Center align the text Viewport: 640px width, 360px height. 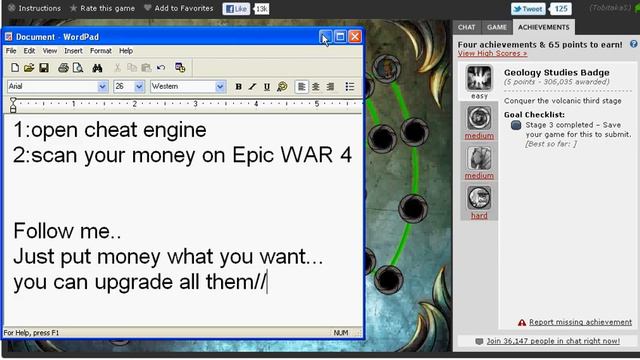pyautogui.click(x=316, y=87)
